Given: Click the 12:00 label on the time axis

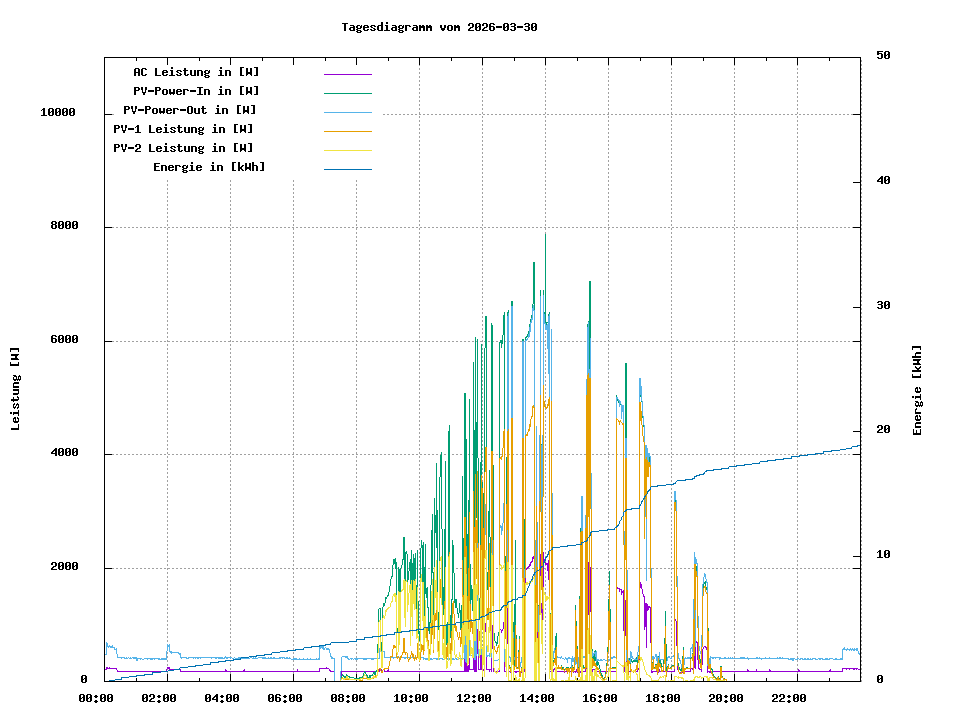Looking at the screenshot, I should coord(474,698).
